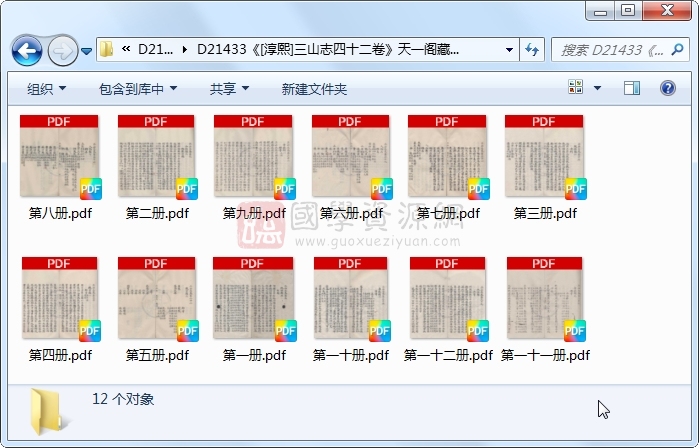Close the Explorer window
The width and height of the screenshot is (699, 448).
pos(667,10)
